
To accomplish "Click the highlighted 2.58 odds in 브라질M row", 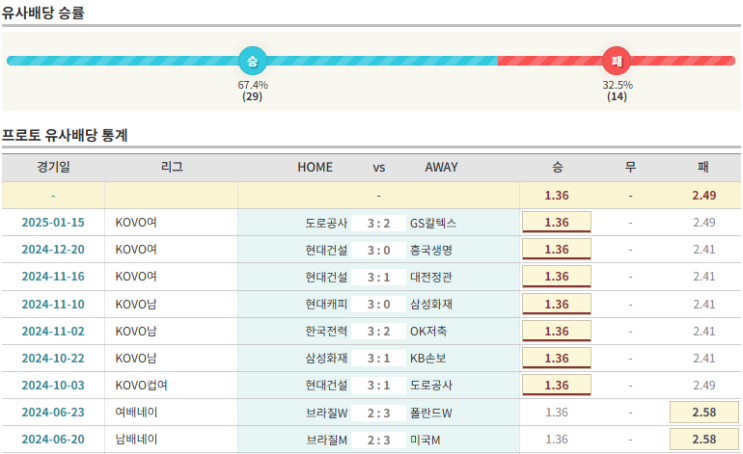I will tap(704, 439).
